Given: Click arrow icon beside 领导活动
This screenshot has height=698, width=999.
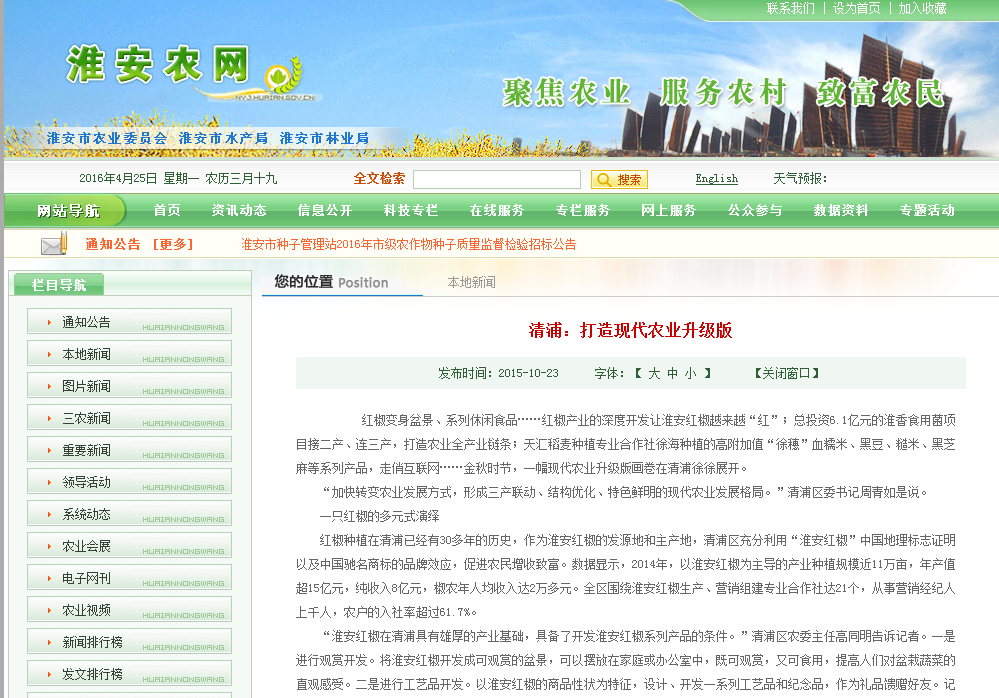Looking at the screenshot, I should pyautogui.click(x=48, y=482).
